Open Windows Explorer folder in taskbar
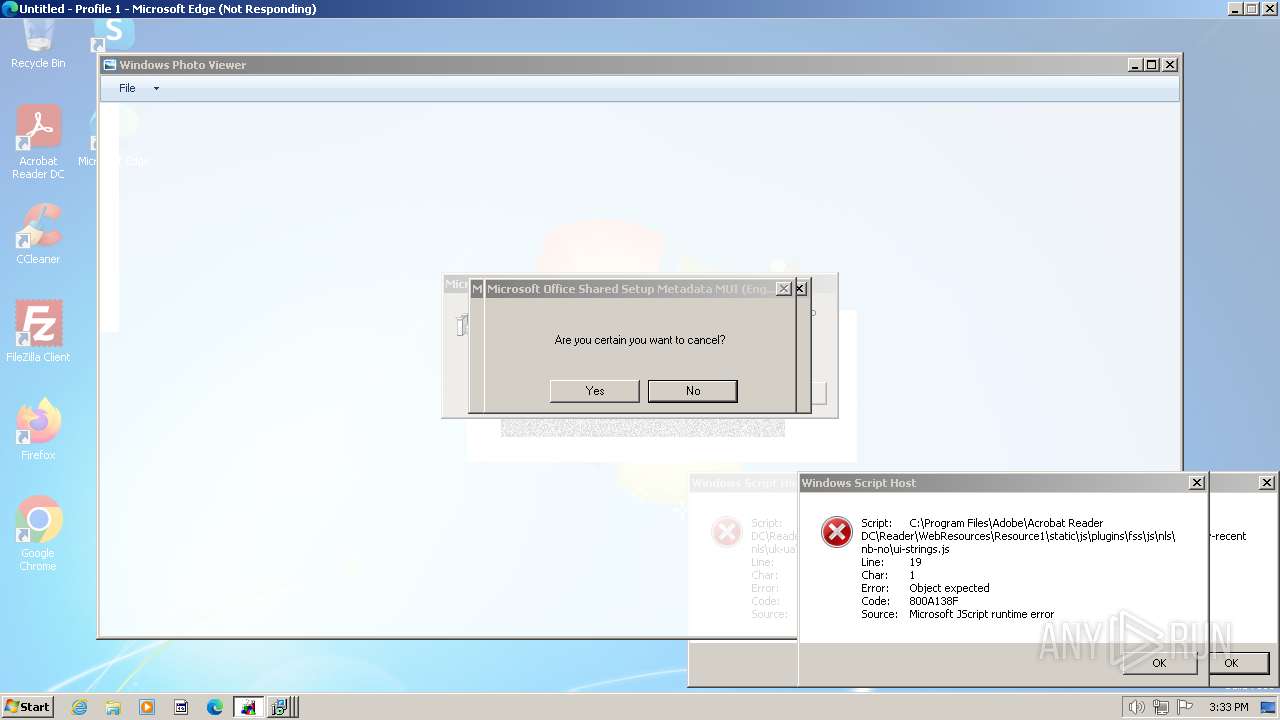The width and height of the screenshot is (1280, 720). tap(113, 707)
